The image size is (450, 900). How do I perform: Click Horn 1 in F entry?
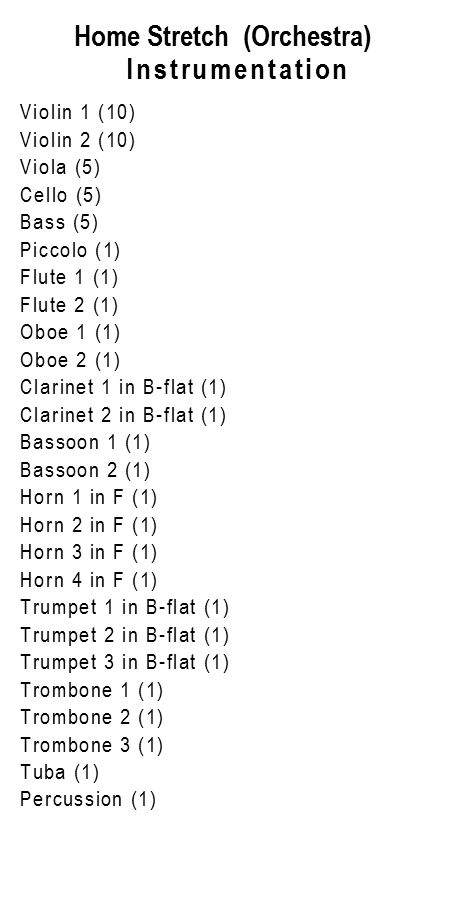coord(88,497)
